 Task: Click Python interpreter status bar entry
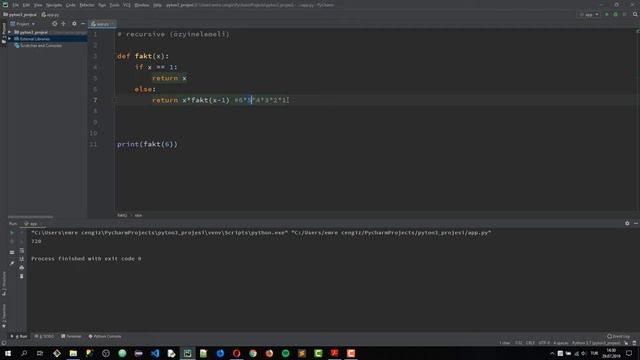(x=596, y=343)
